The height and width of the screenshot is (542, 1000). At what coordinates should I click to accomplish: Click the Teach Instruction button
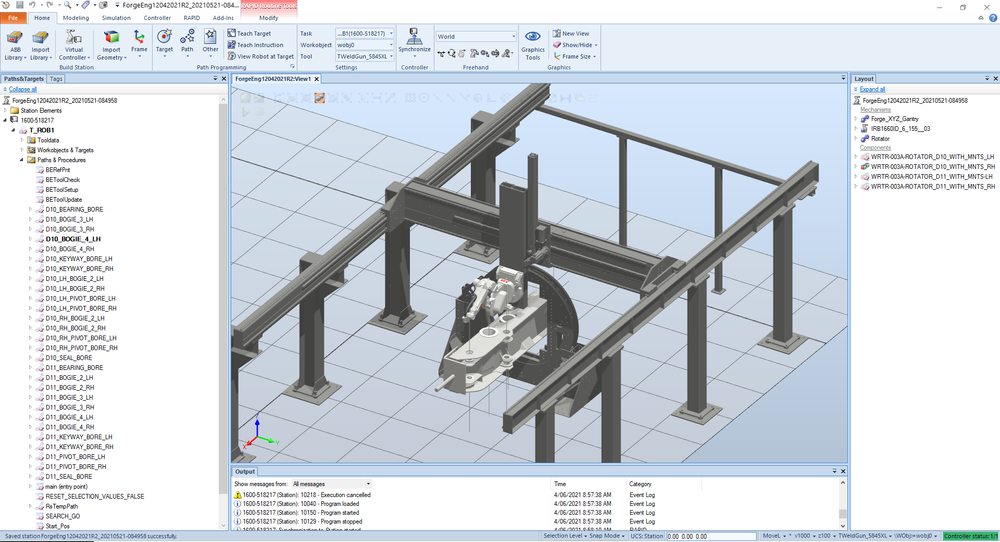tap(255, 45)
